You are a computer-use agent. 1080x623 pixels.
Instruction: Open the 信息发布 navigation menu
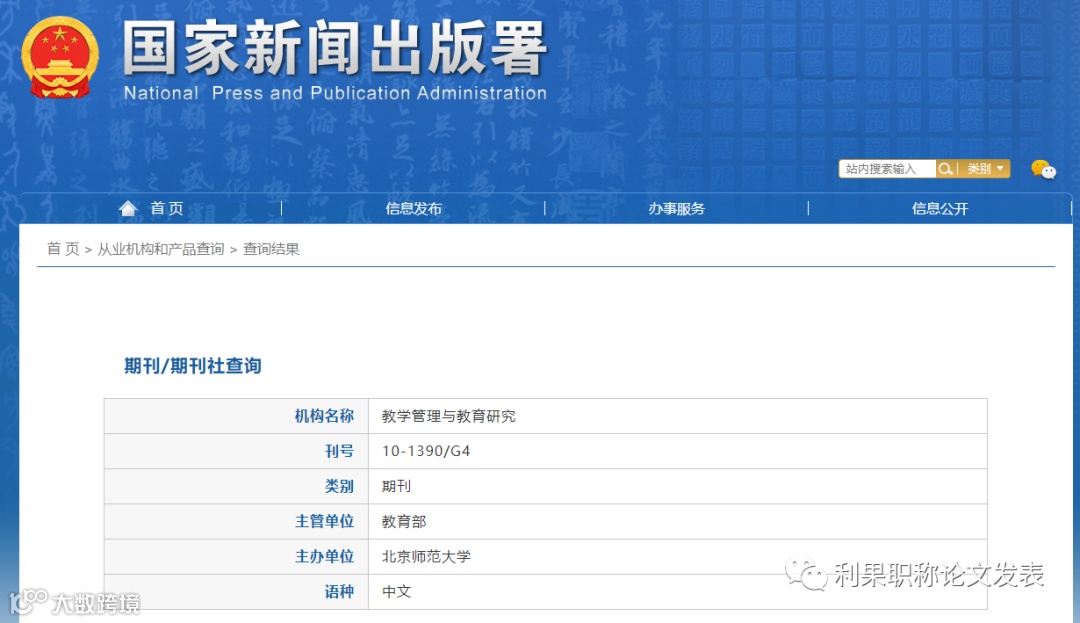point(413,209)
